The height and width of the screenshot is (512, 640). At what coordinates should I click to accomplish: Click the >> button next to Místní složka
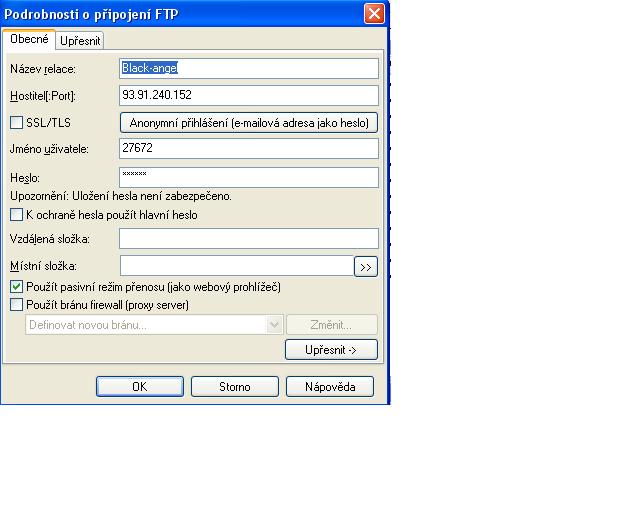coord(366,267)
